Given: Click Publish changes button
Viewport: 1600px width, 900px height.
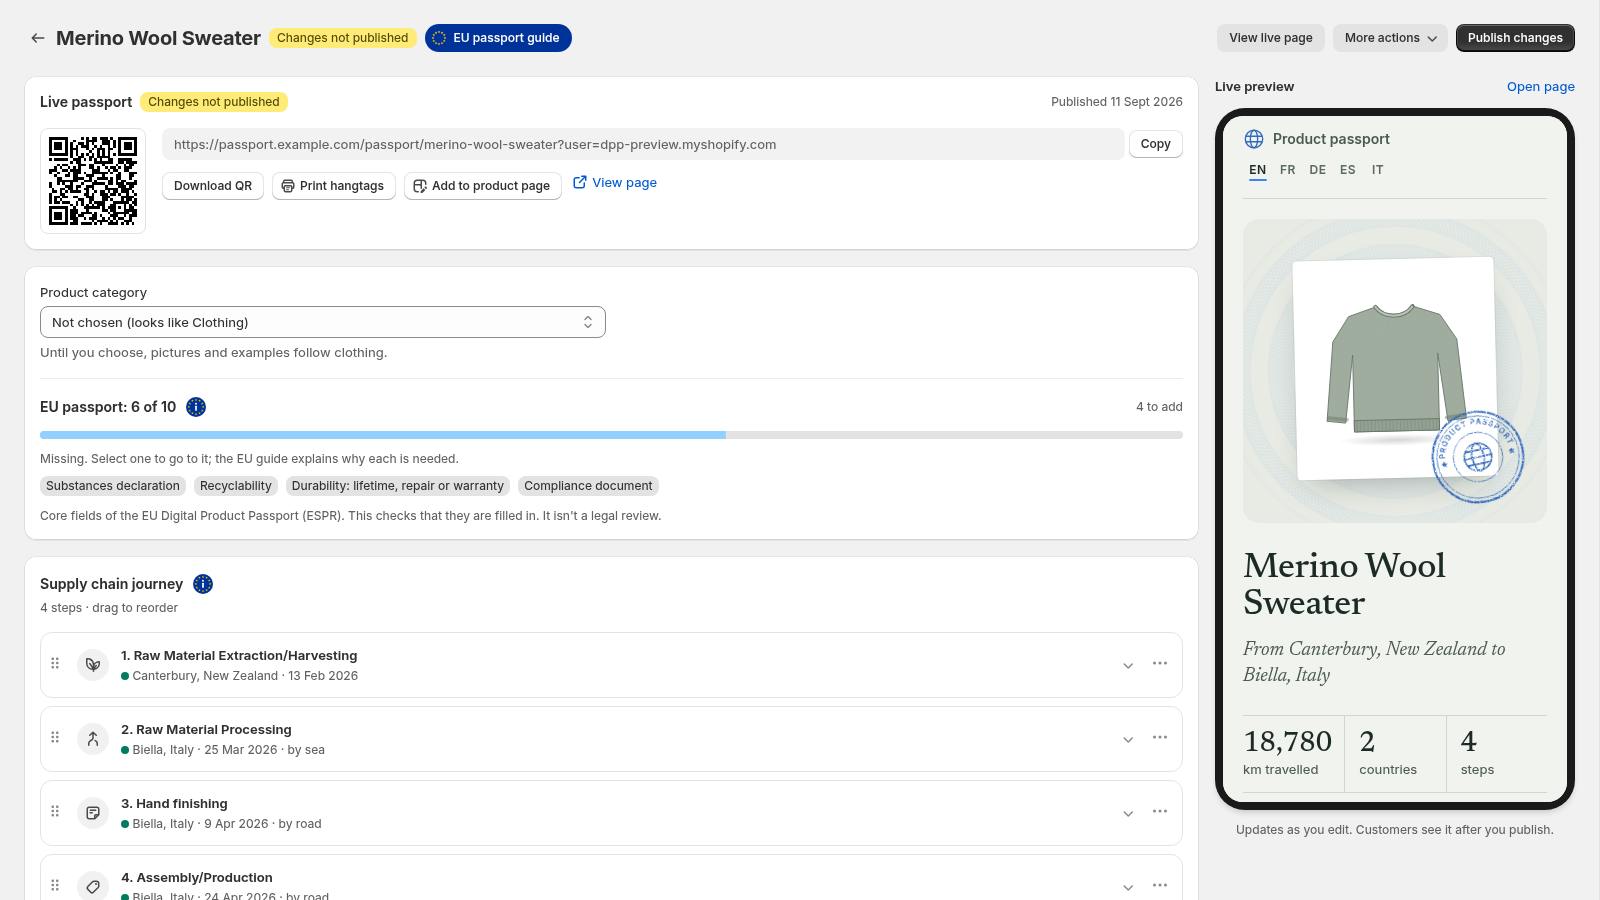Looking at the screenshot, I should [1515, 38].
